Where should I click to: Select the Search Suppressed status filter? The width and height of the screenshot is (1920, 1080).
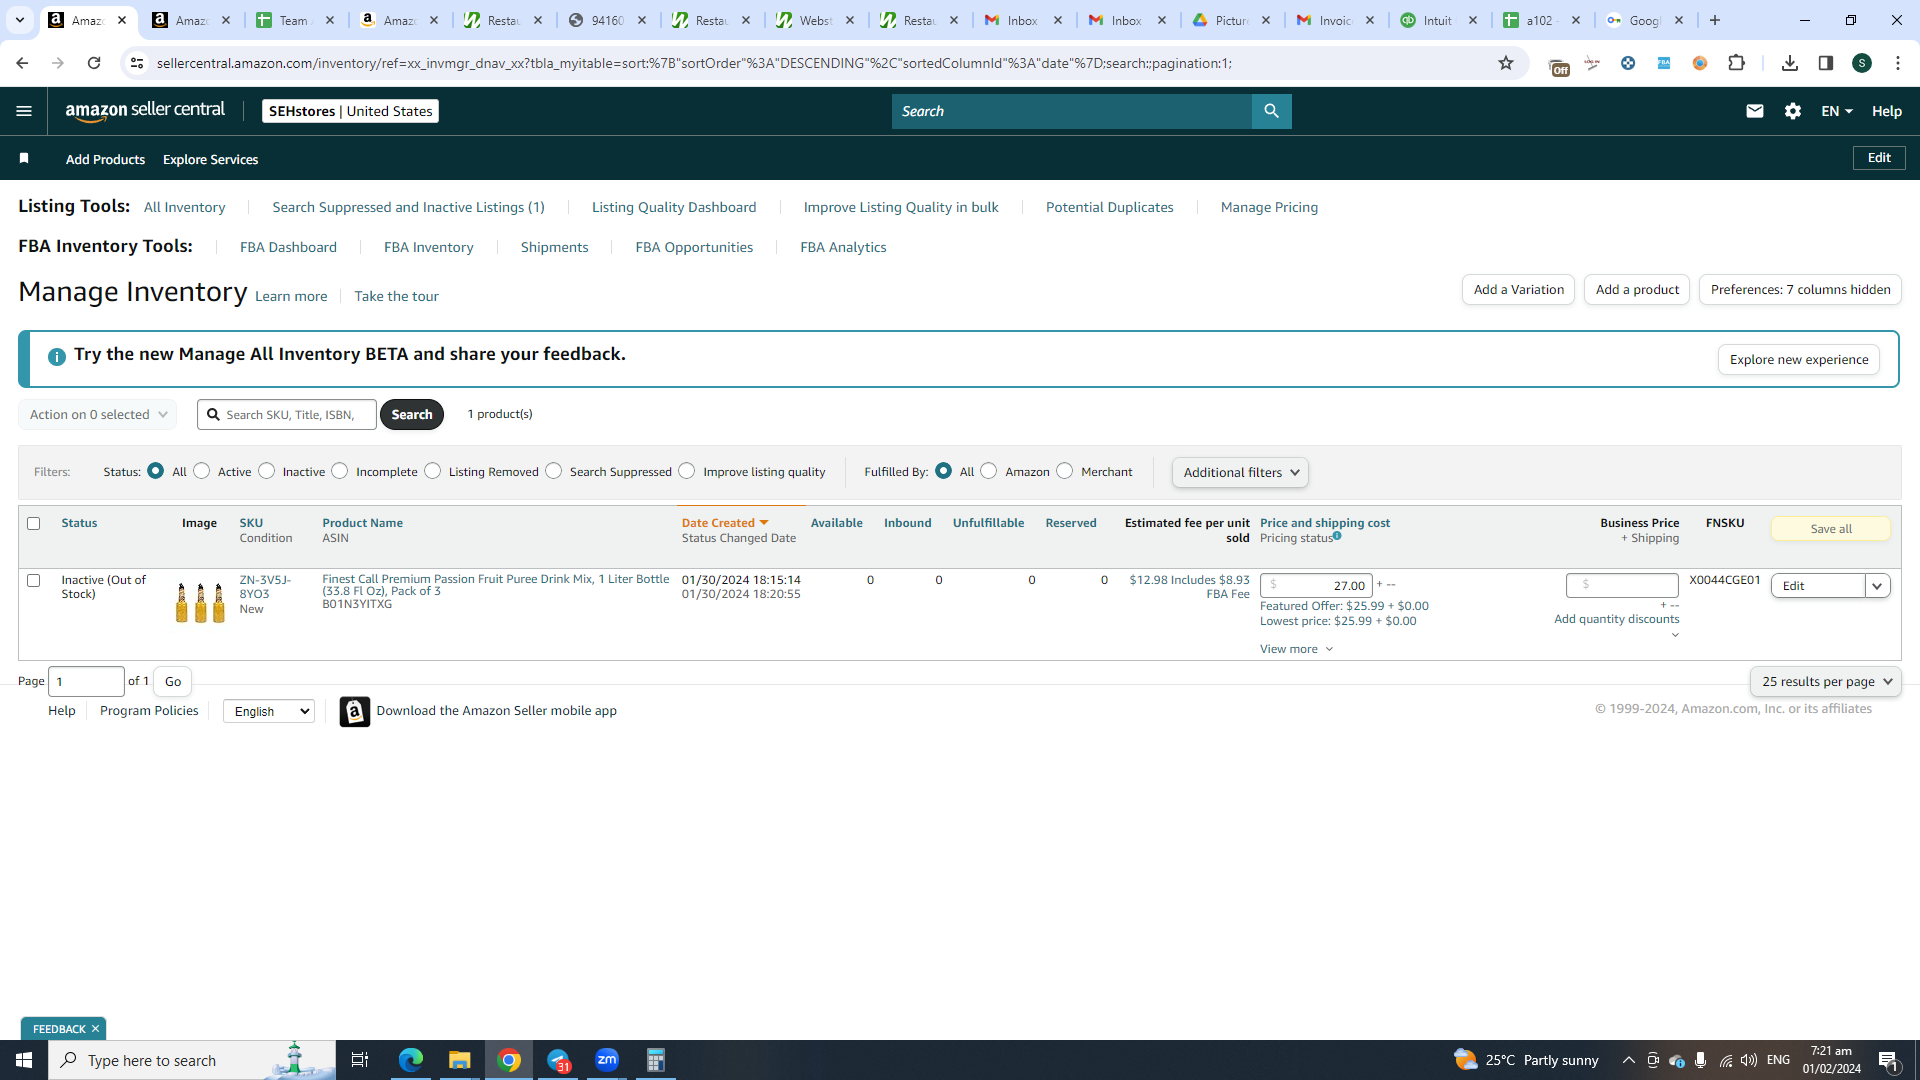click(x=554, y=471)
